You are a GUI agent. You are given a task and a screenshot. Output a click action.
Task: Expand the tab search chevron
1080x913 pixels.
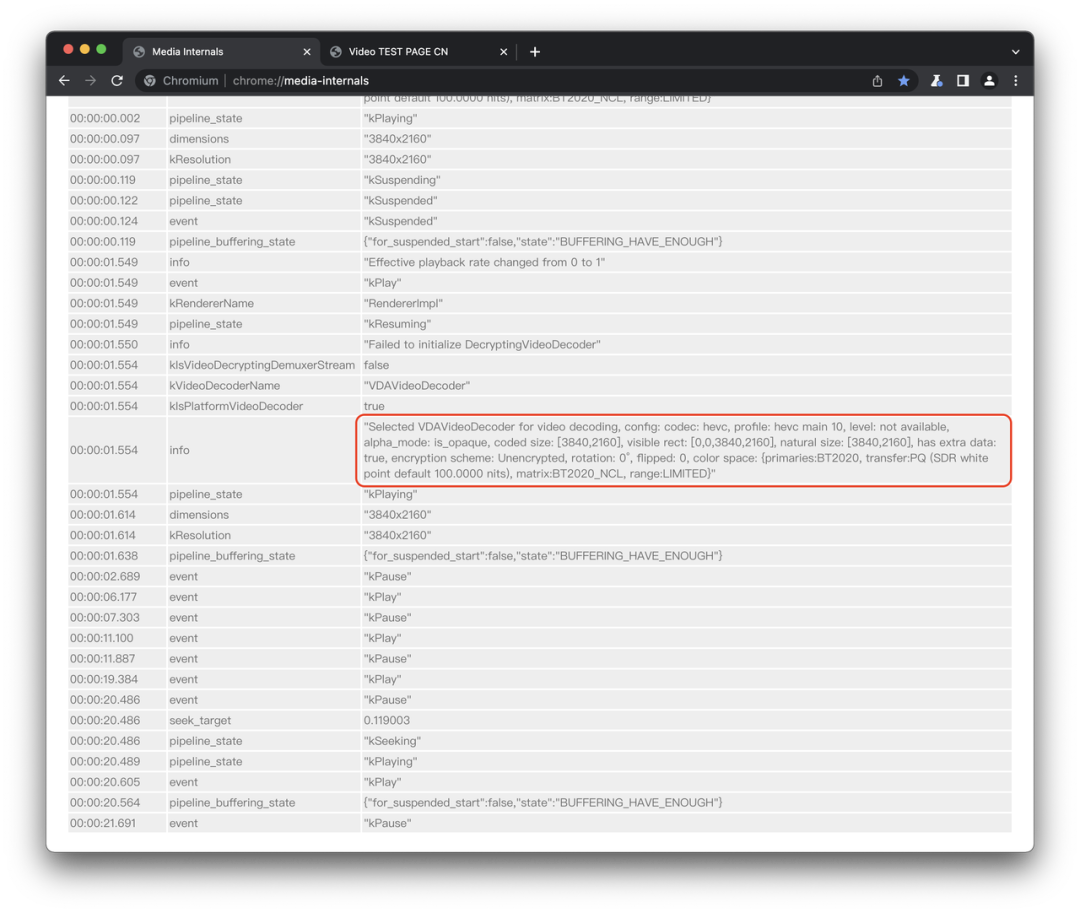coord(1015,52)
